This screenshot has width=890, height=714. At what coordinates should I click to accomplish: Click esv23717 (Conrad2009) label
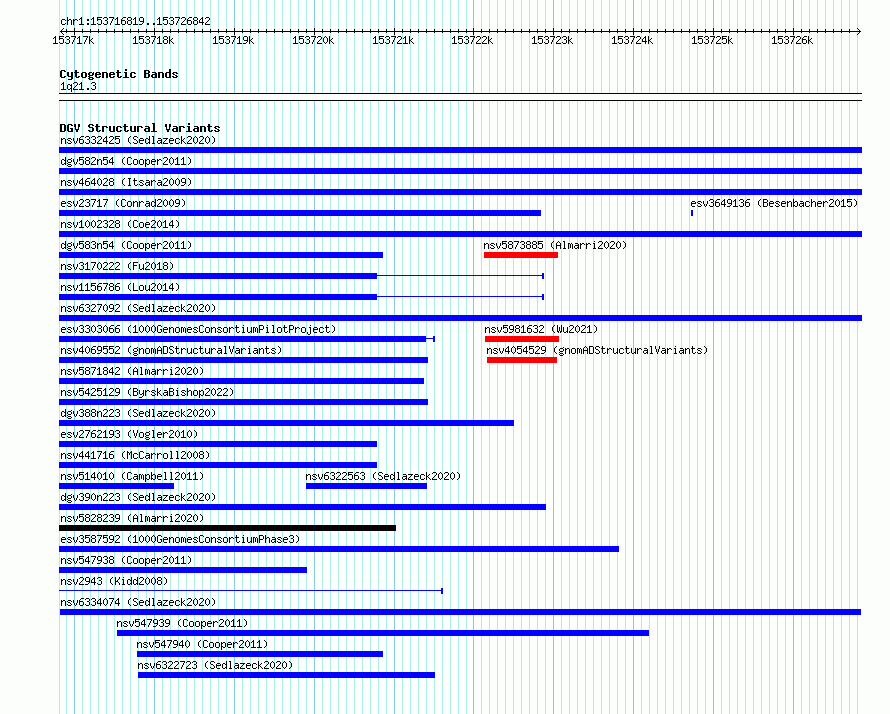point(123,203)
